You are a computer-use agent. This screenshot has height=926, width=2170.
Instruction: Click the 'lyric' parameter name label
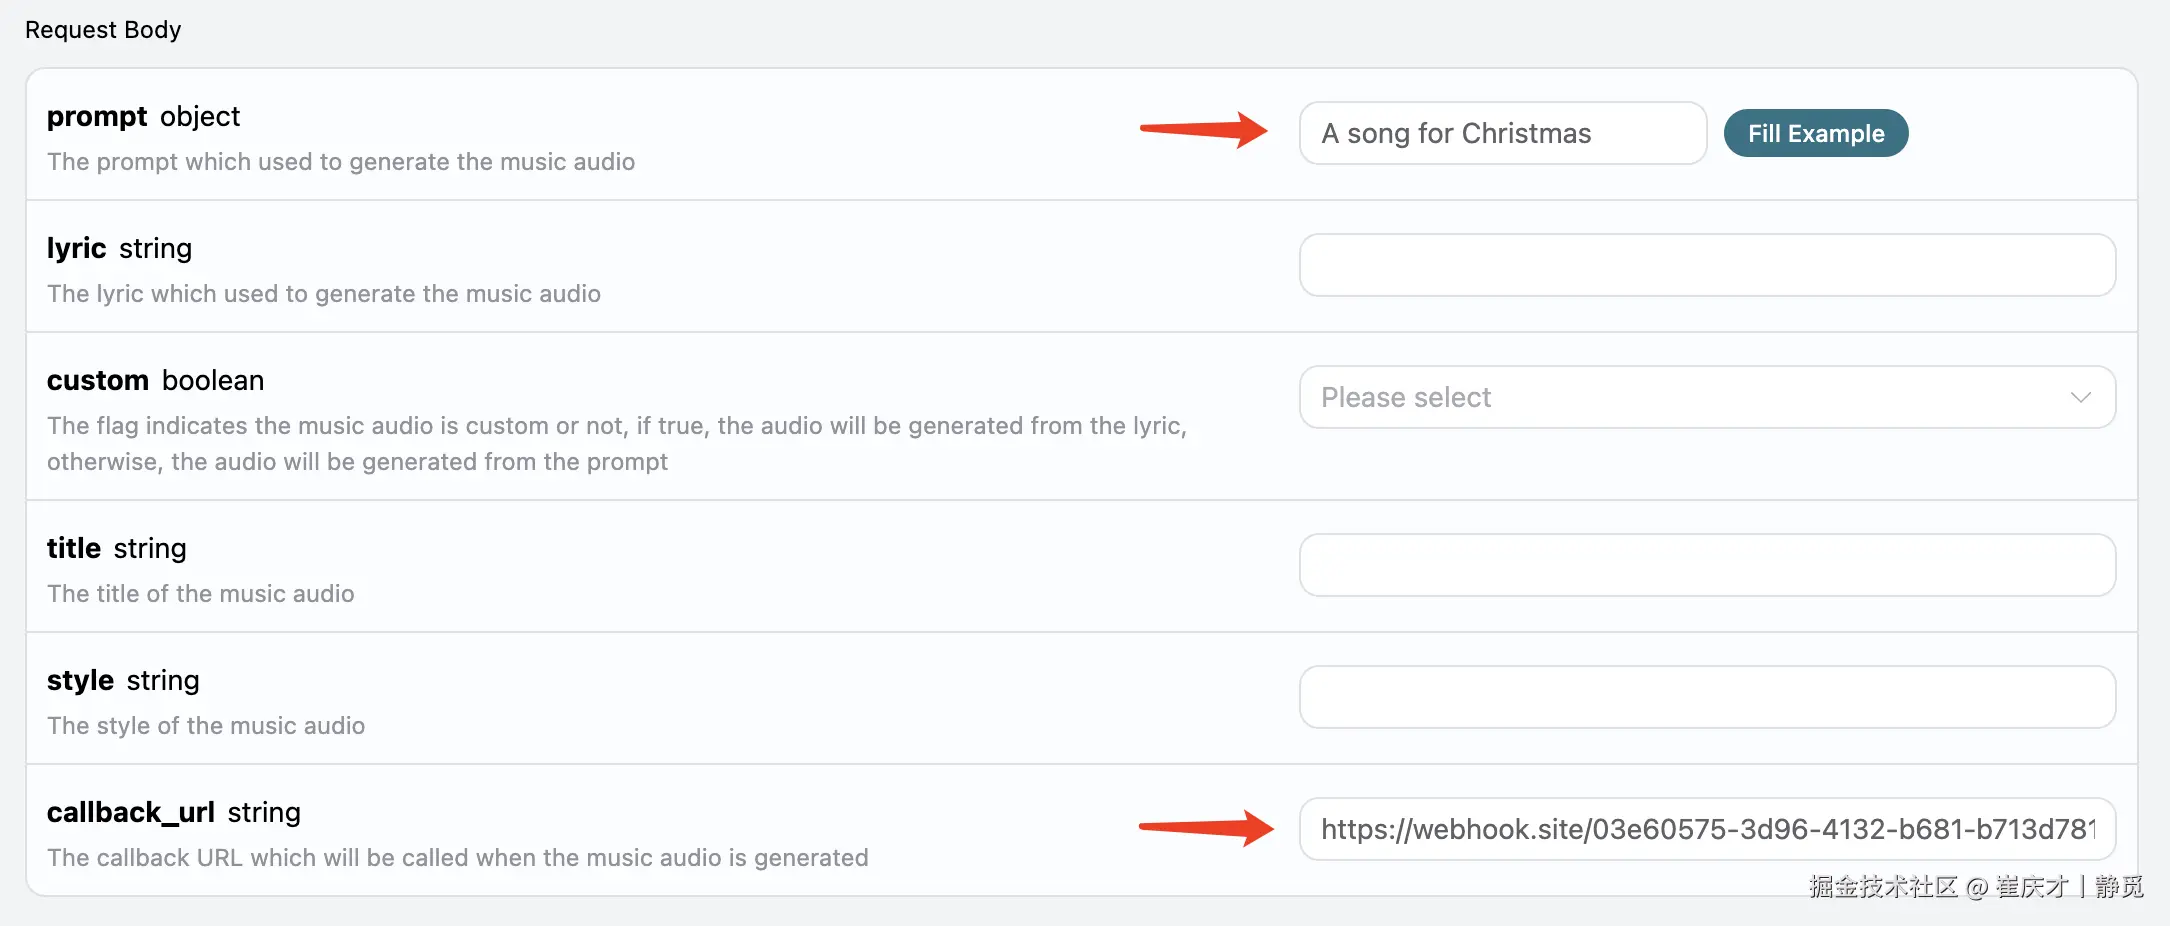(76, 248)
